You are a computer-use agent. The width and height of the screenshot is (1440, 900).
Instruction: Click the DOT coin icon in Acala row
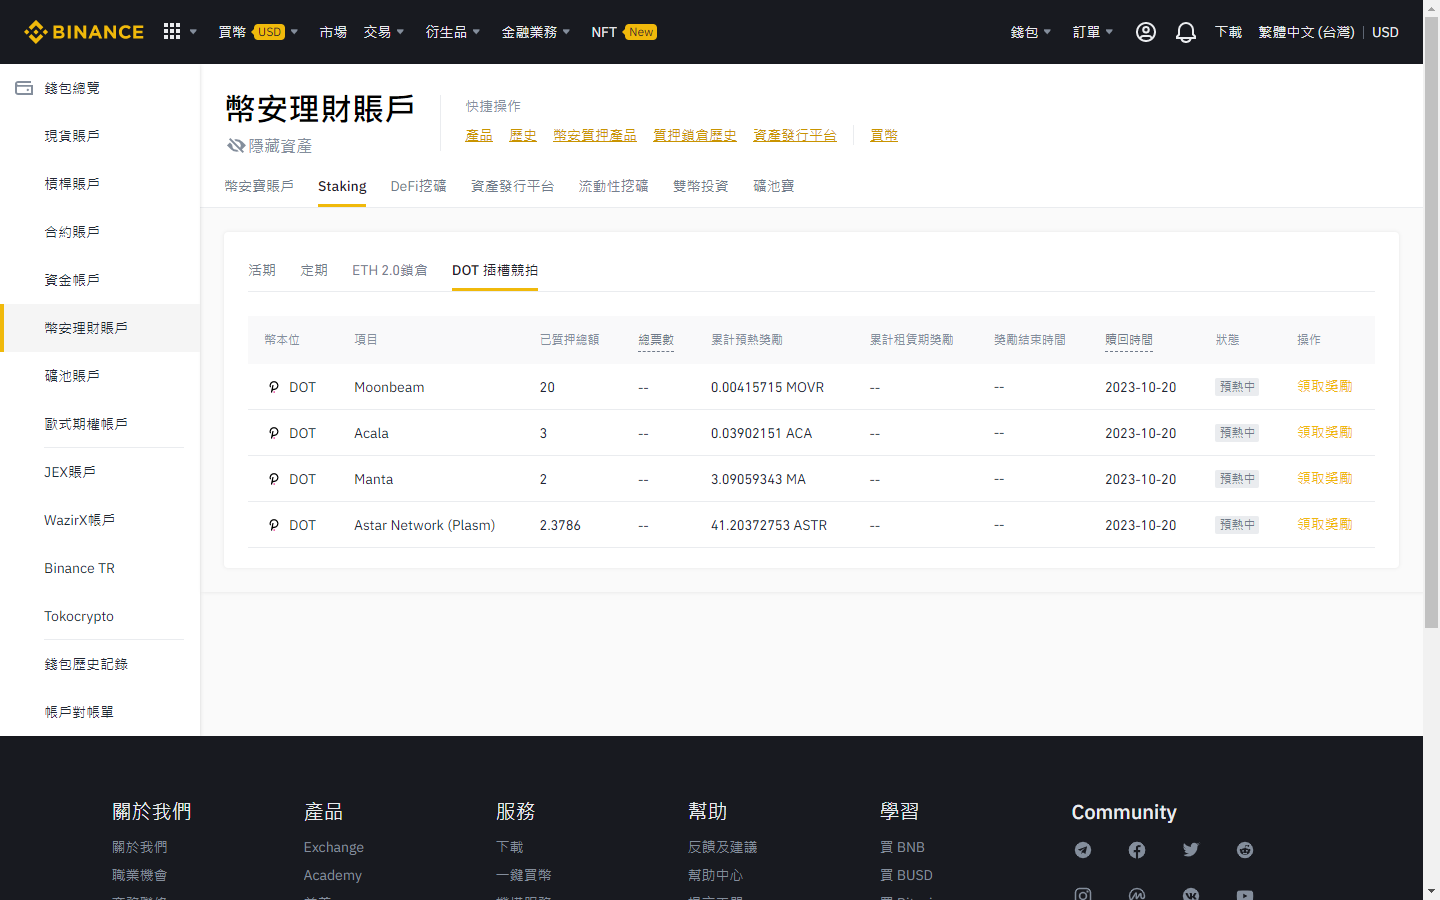point(273,433)
